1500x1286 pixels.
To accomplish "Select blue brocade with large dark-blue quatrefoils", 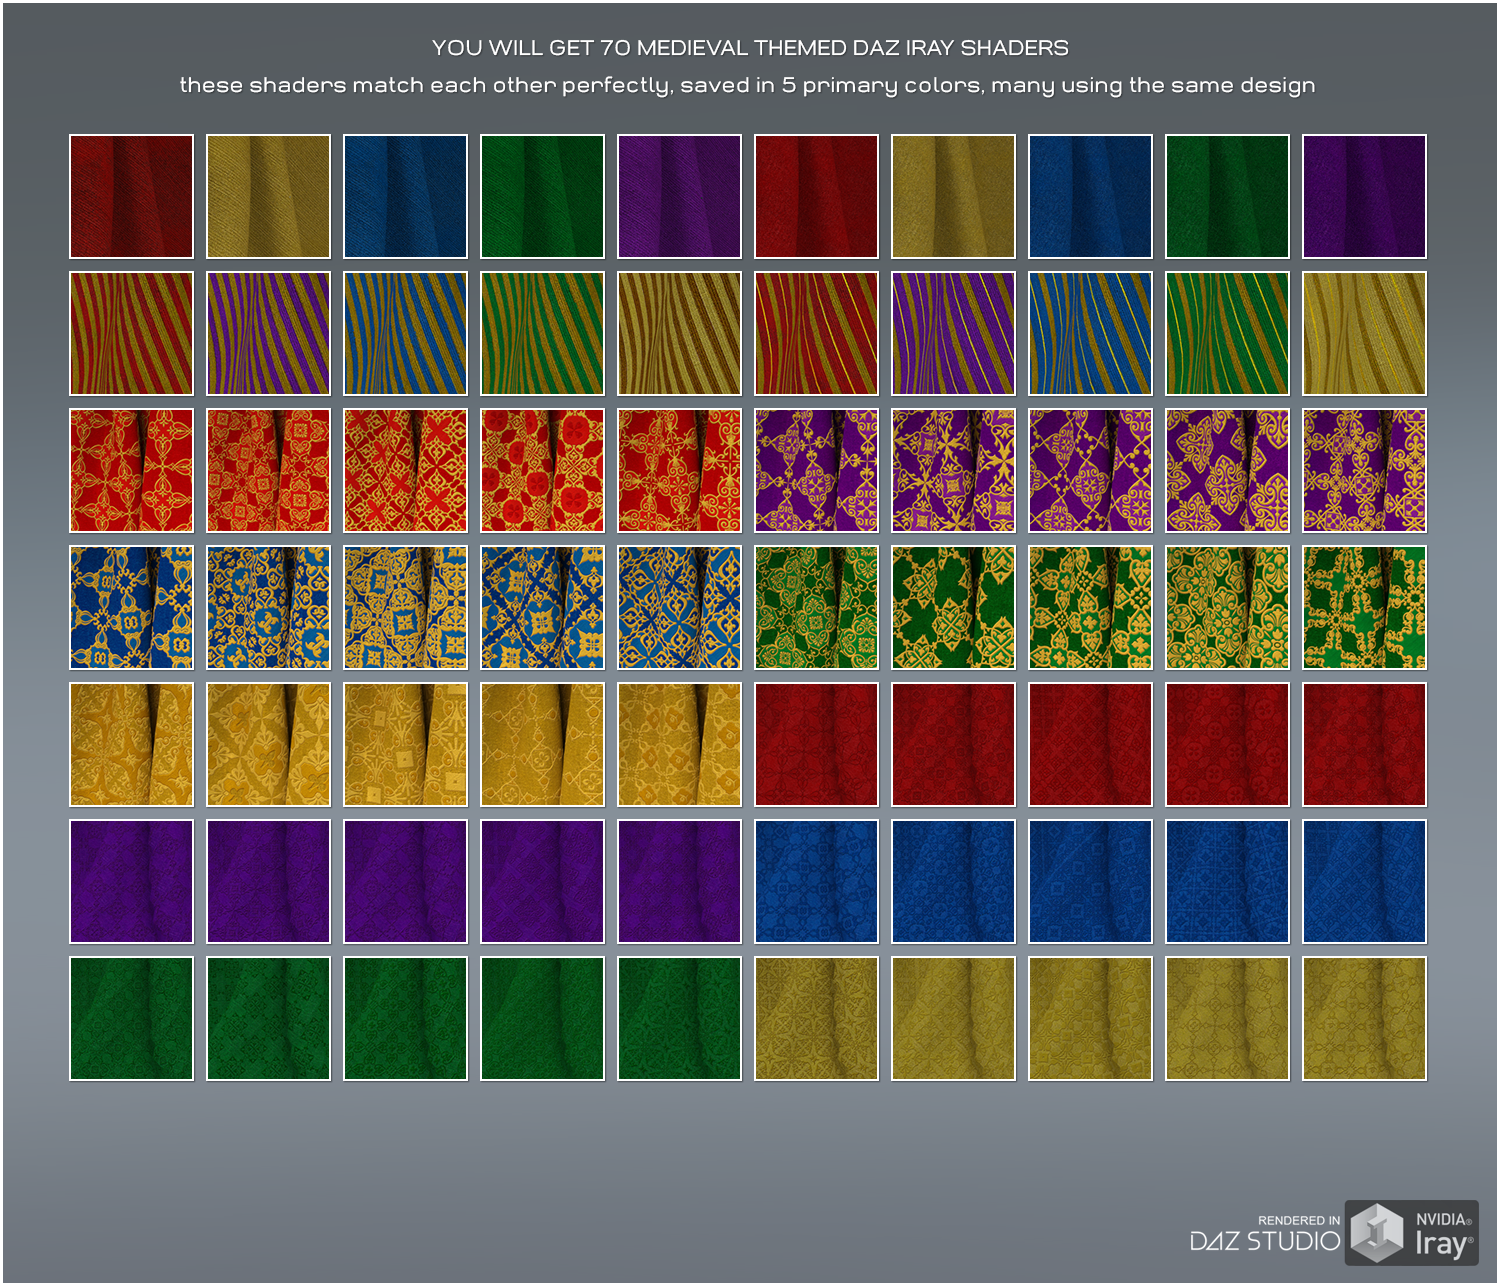I will [131, 607].
